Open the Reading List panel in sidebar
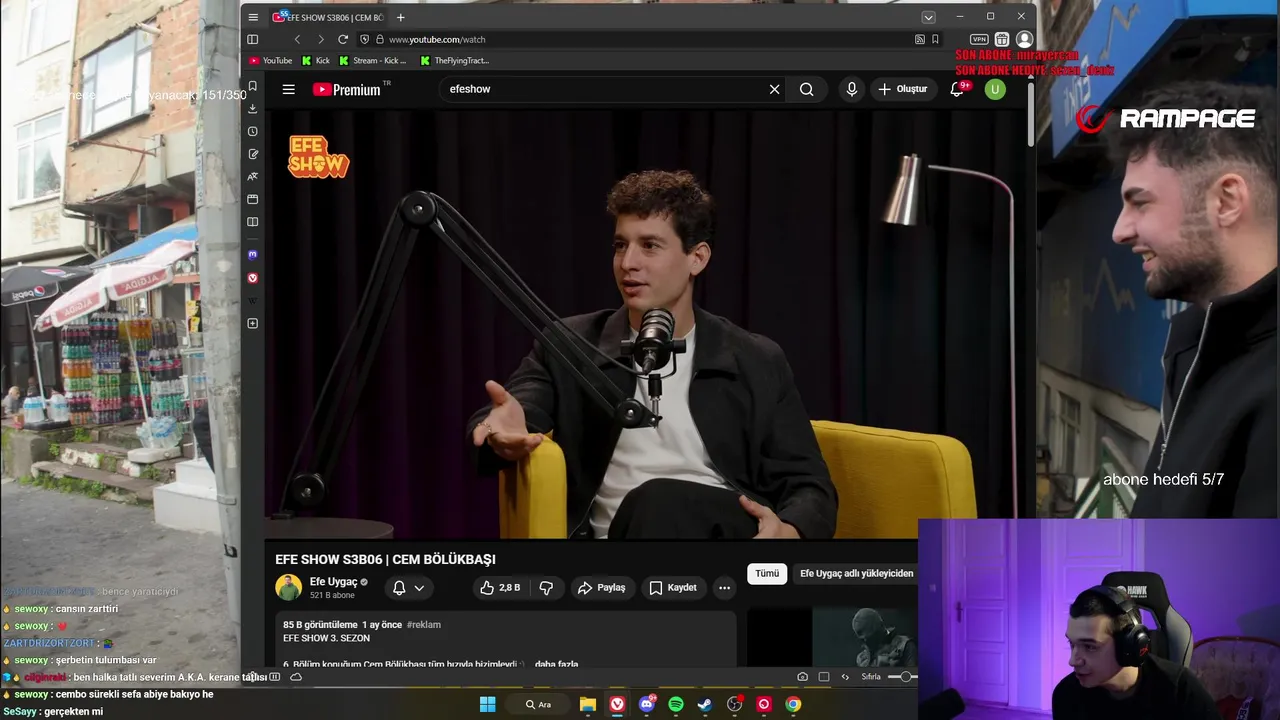The image size is (1280, 720). click(x=253, y=222)
